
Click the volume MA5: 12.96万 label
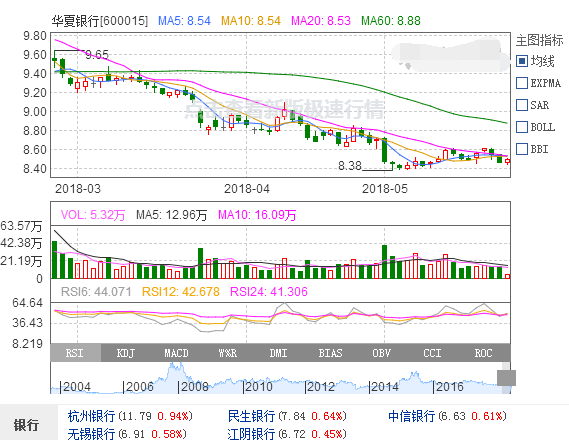(172, 215)
